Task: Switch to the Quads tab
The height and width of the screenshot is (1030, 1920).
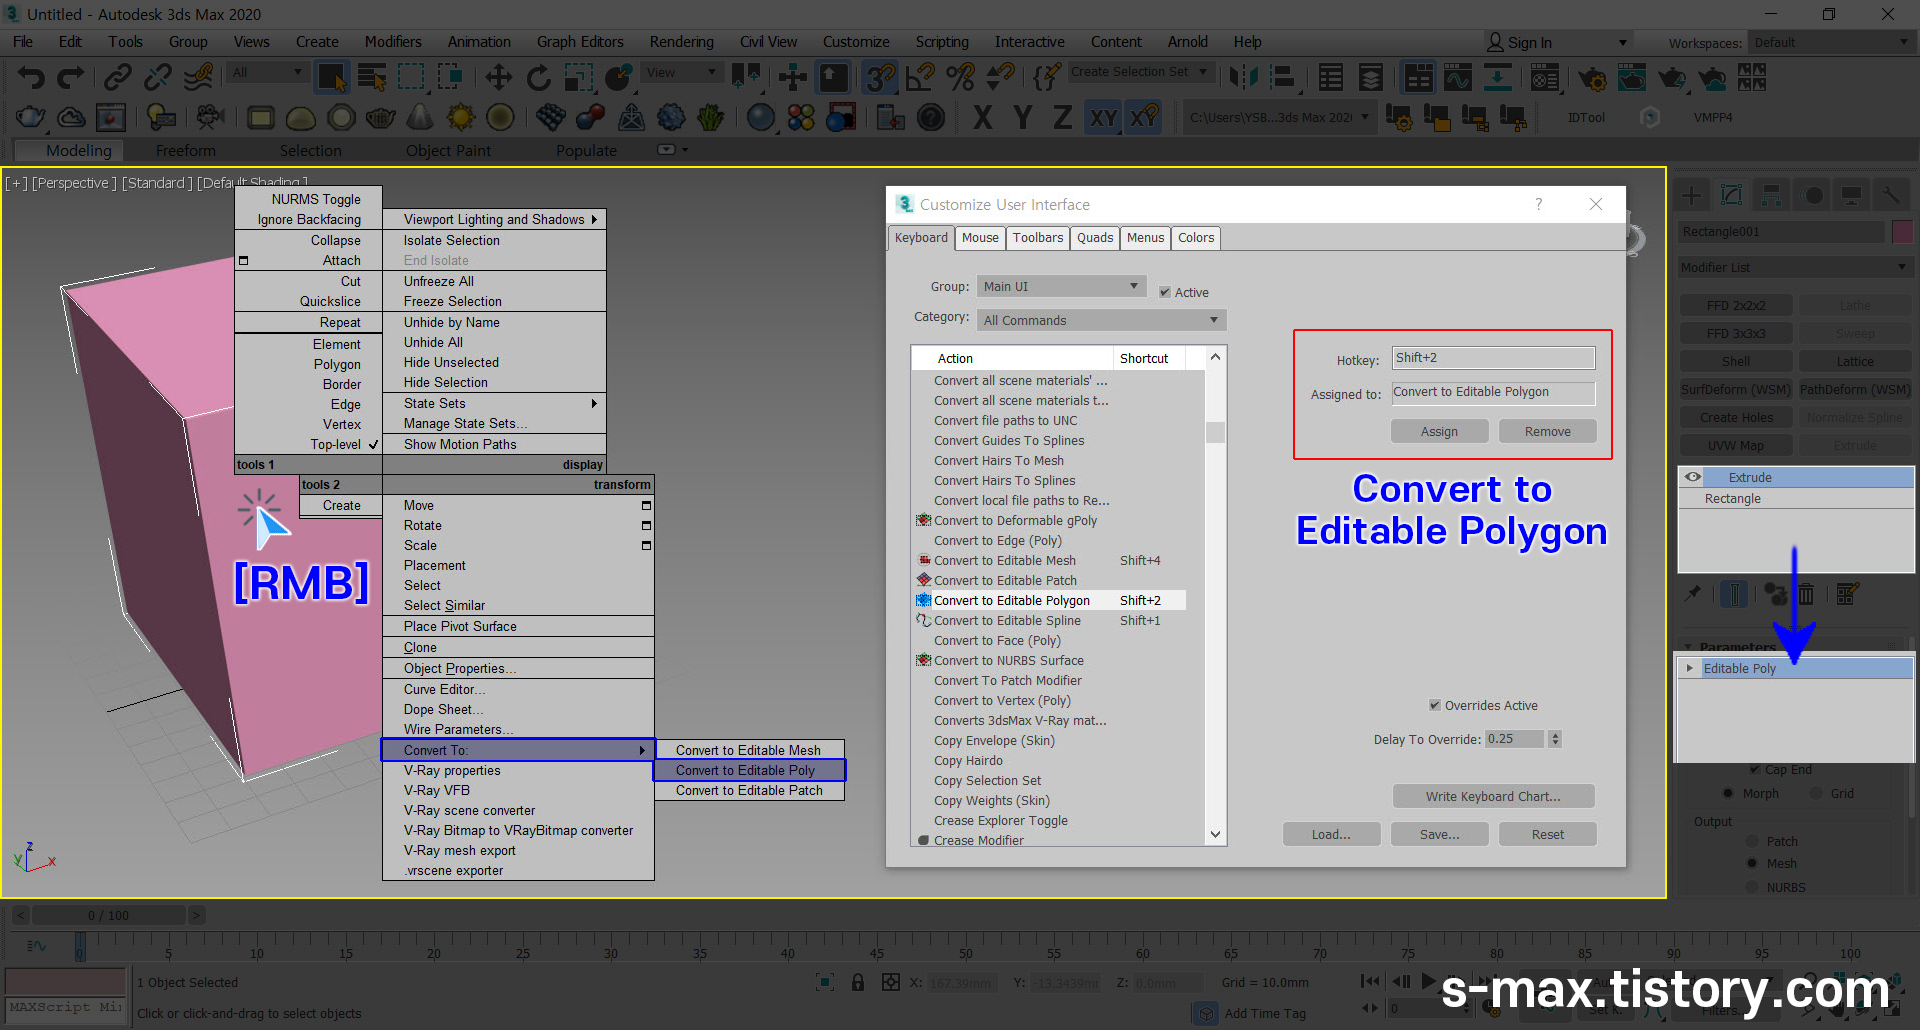Action: (1095, 238)
